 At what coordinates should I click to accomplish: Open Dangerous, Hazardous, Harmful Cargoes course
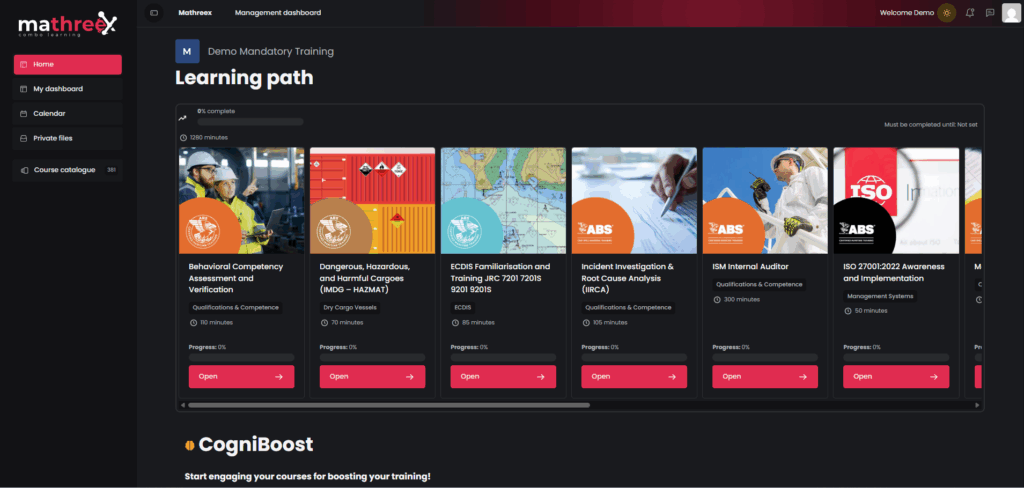point(372,376)
